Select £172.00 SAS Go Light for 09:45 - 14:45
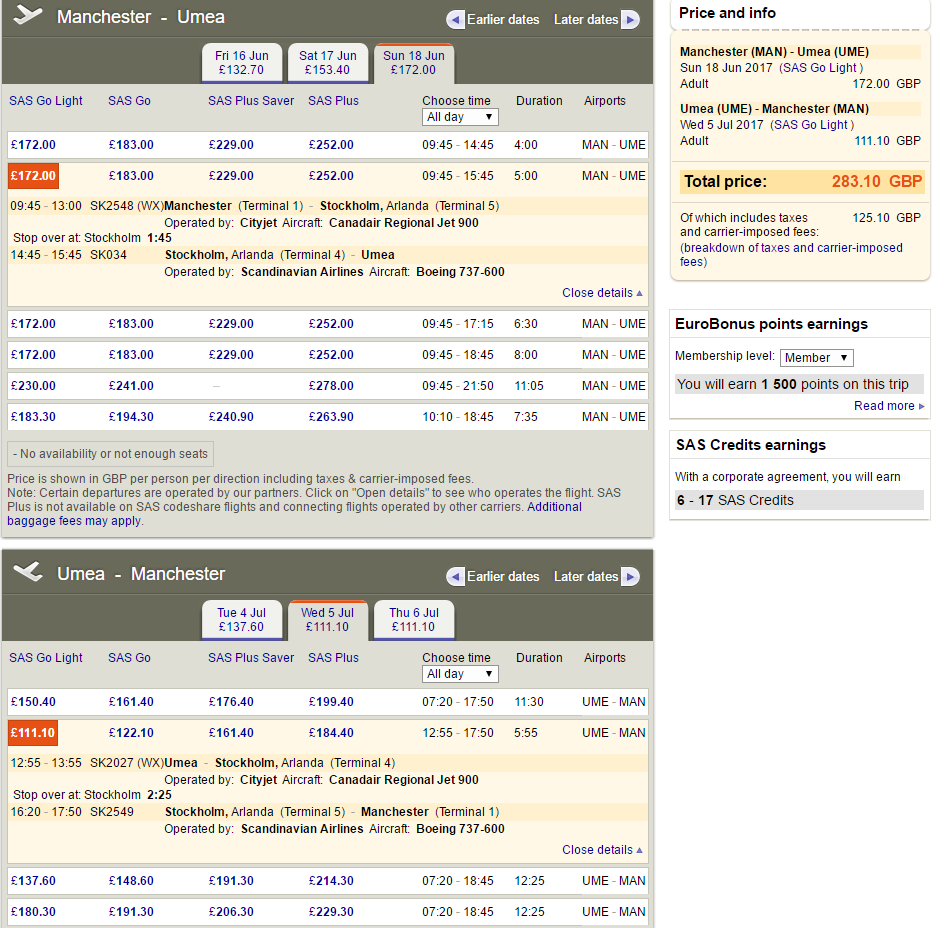940x928 pixels. point(34,144)
